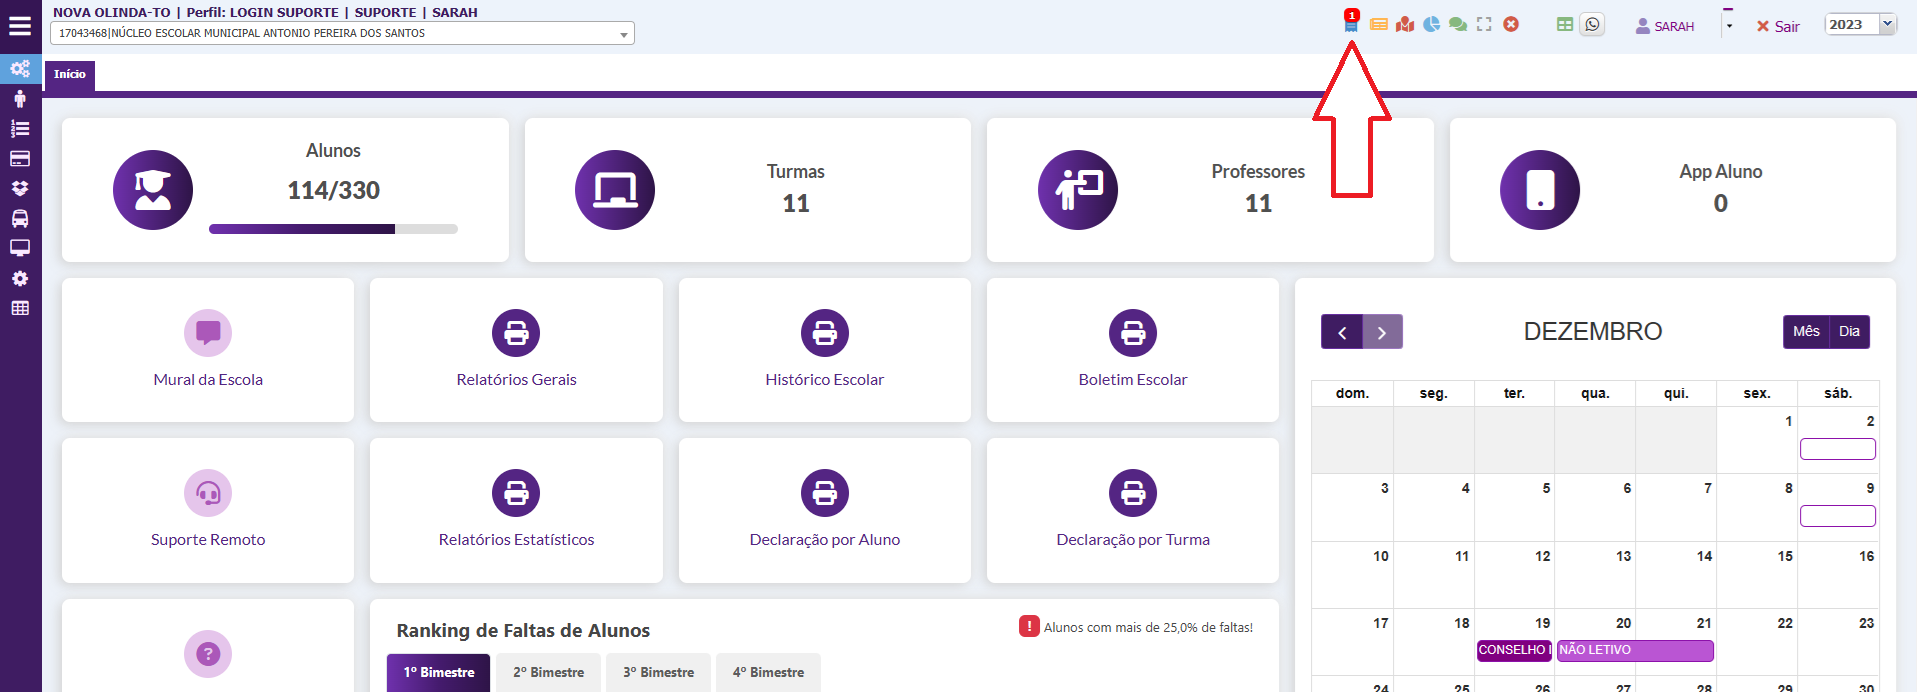1917x692 pixels.
Task: Click the person icon in left sidebar
Action: pos(20,99)
